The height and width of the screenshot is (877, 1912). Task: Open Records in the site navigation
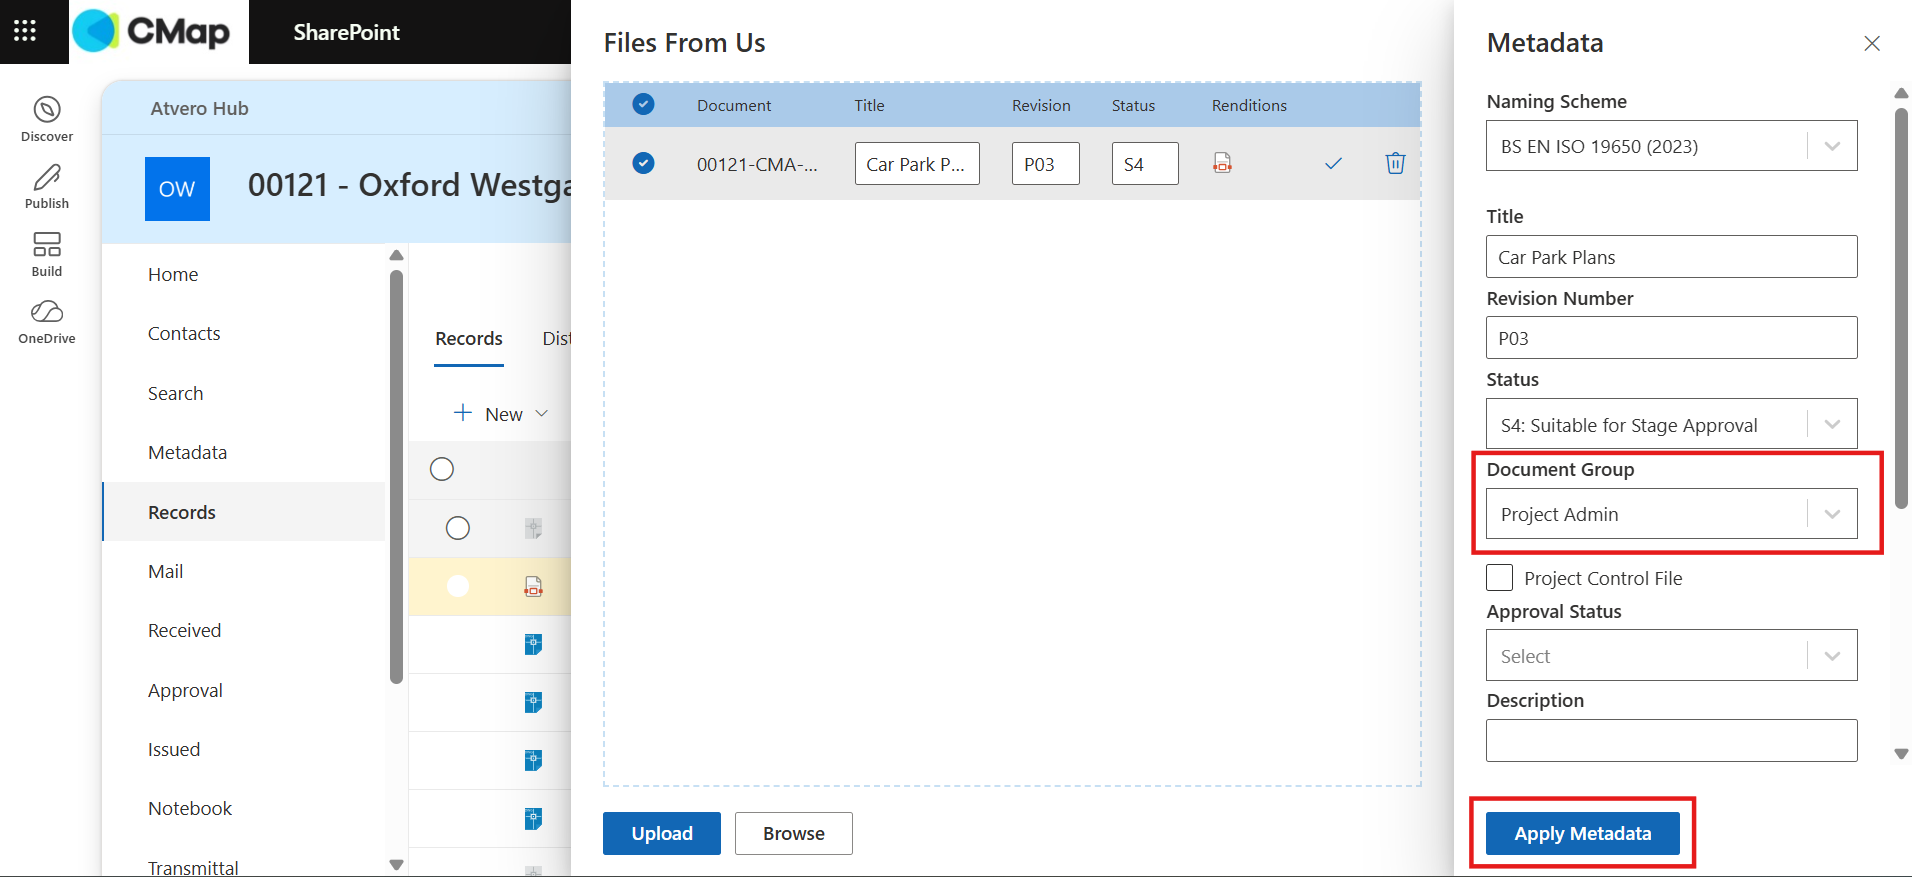point(243,512)
